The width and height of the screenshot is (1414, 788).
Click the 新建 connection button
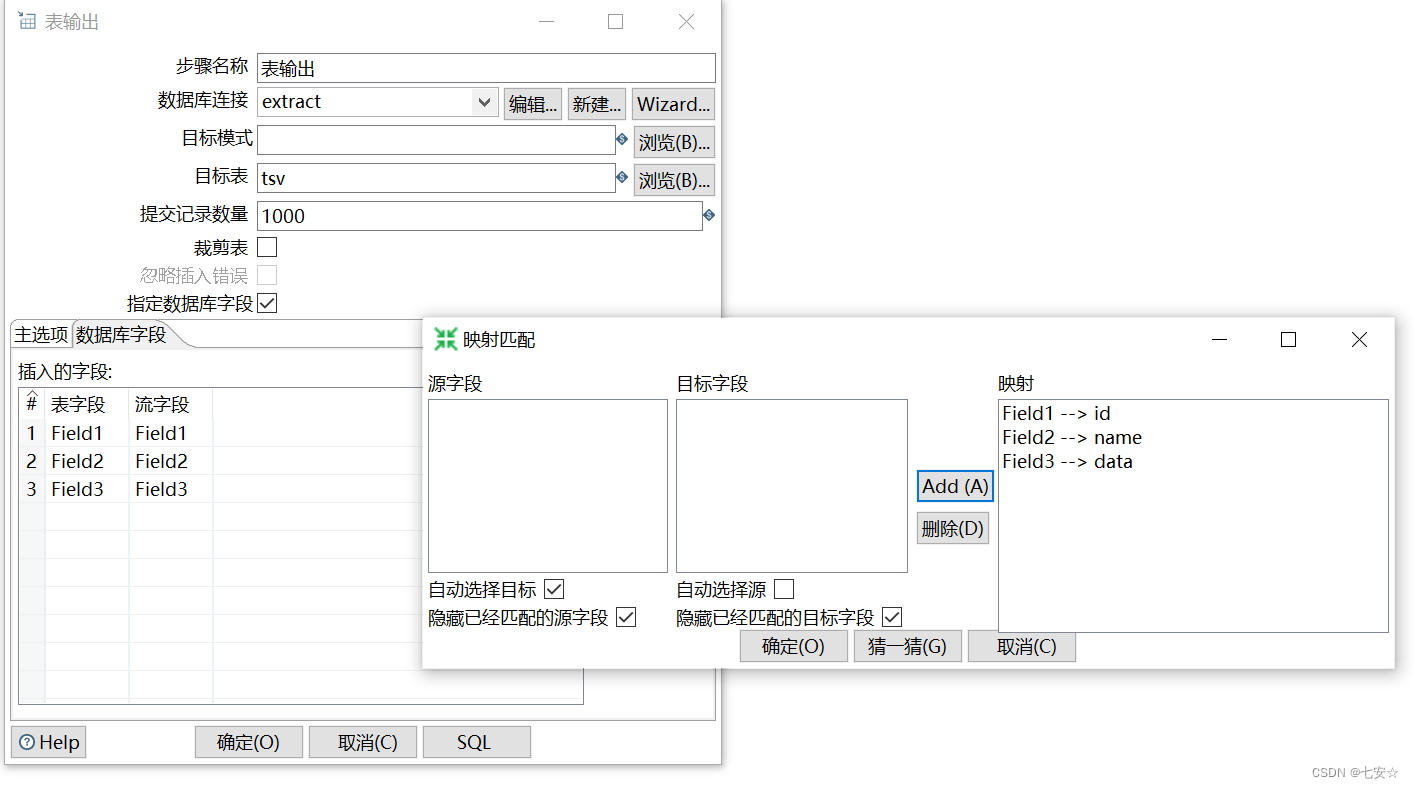[596, 103]
